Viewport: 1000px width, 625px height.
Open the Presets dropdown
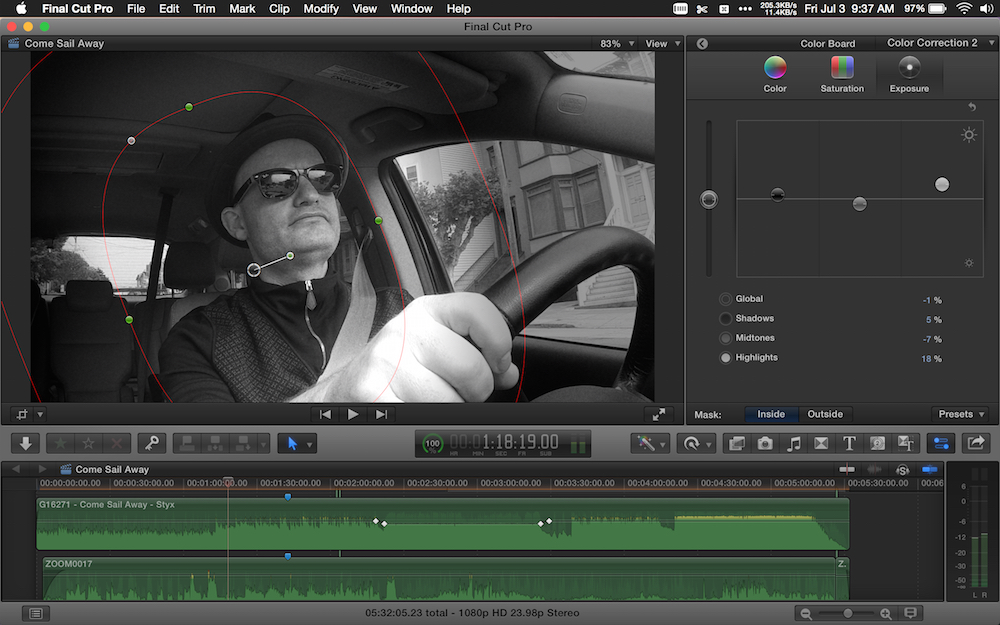960,414
